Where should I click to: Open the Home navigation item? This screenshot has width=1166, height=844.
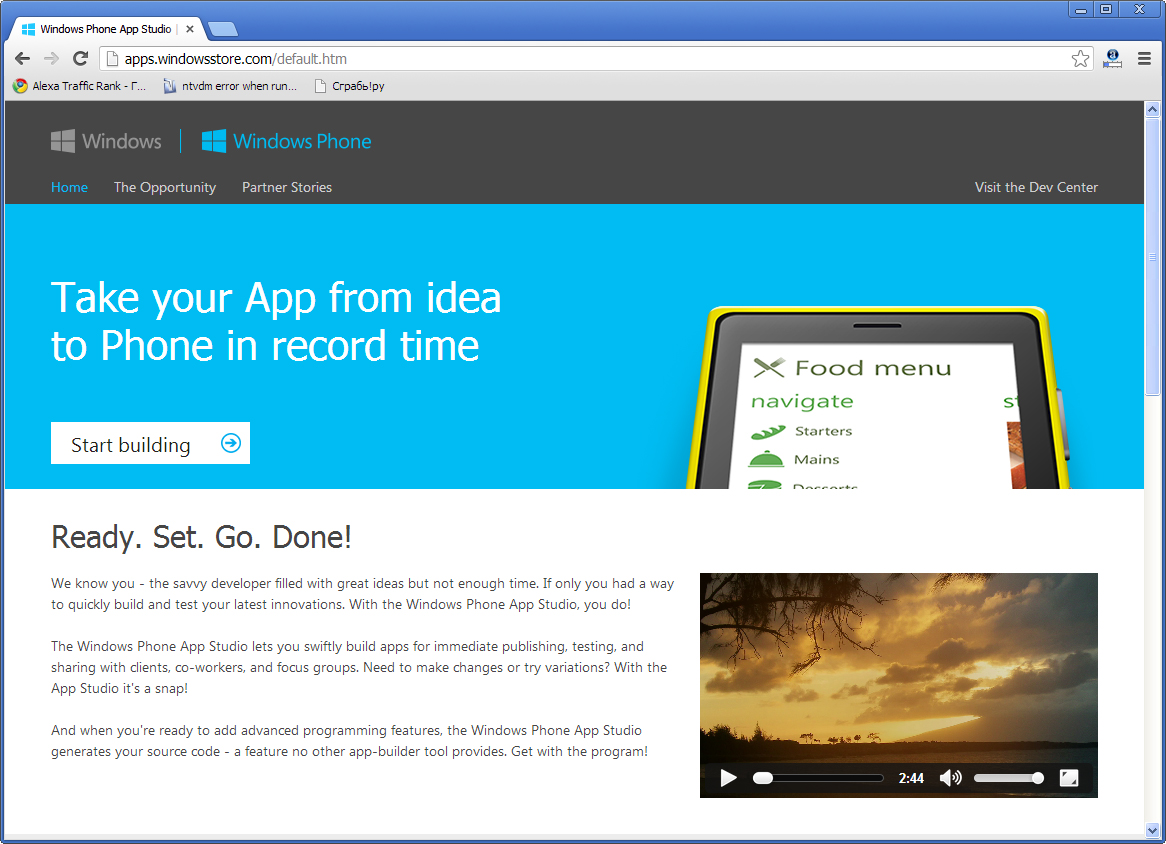tap(69, 187)
